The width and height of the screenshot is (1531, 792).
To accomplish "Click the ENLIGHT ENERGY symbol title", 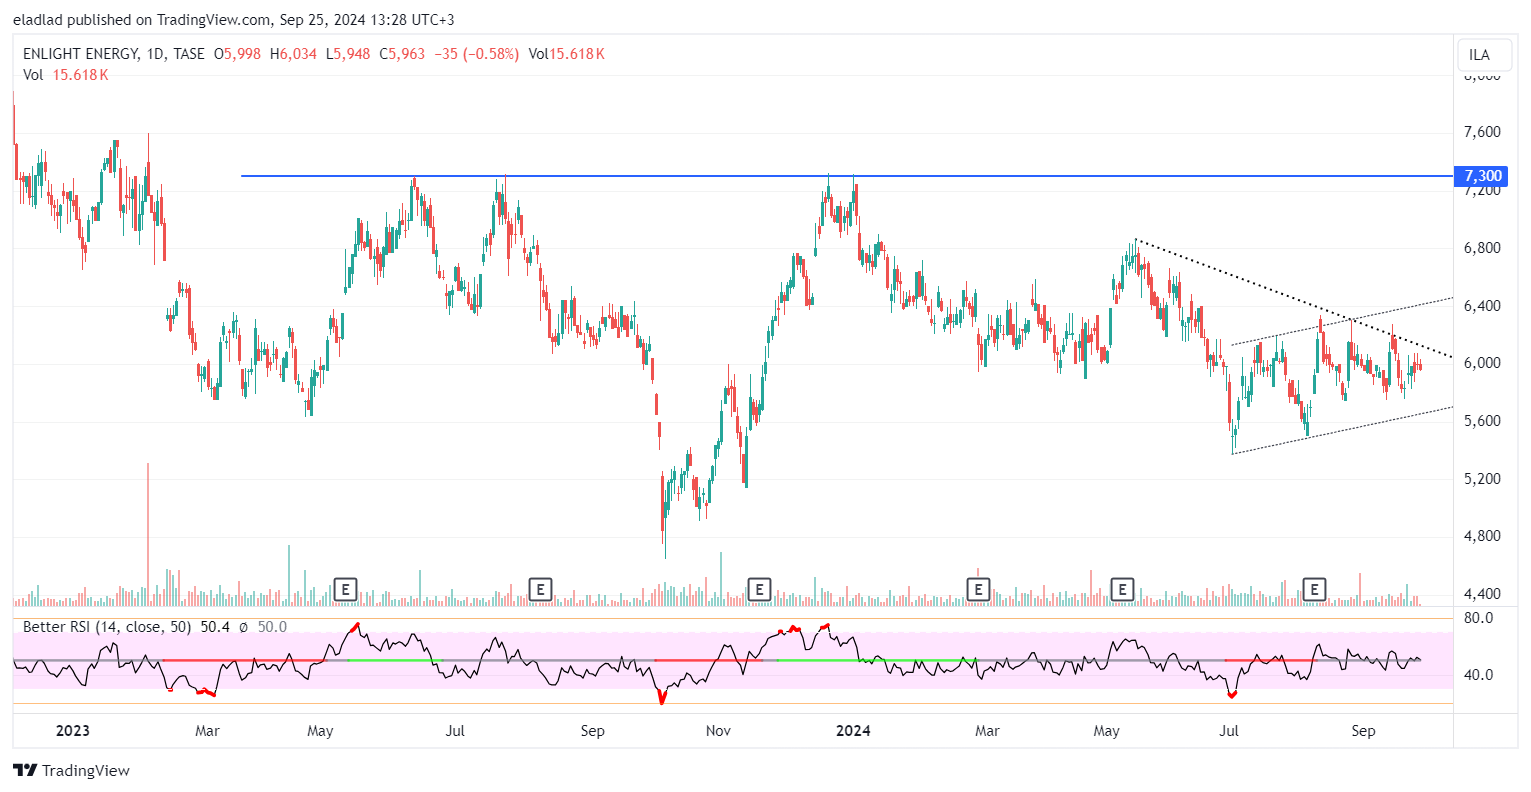I will pos(80,54).
